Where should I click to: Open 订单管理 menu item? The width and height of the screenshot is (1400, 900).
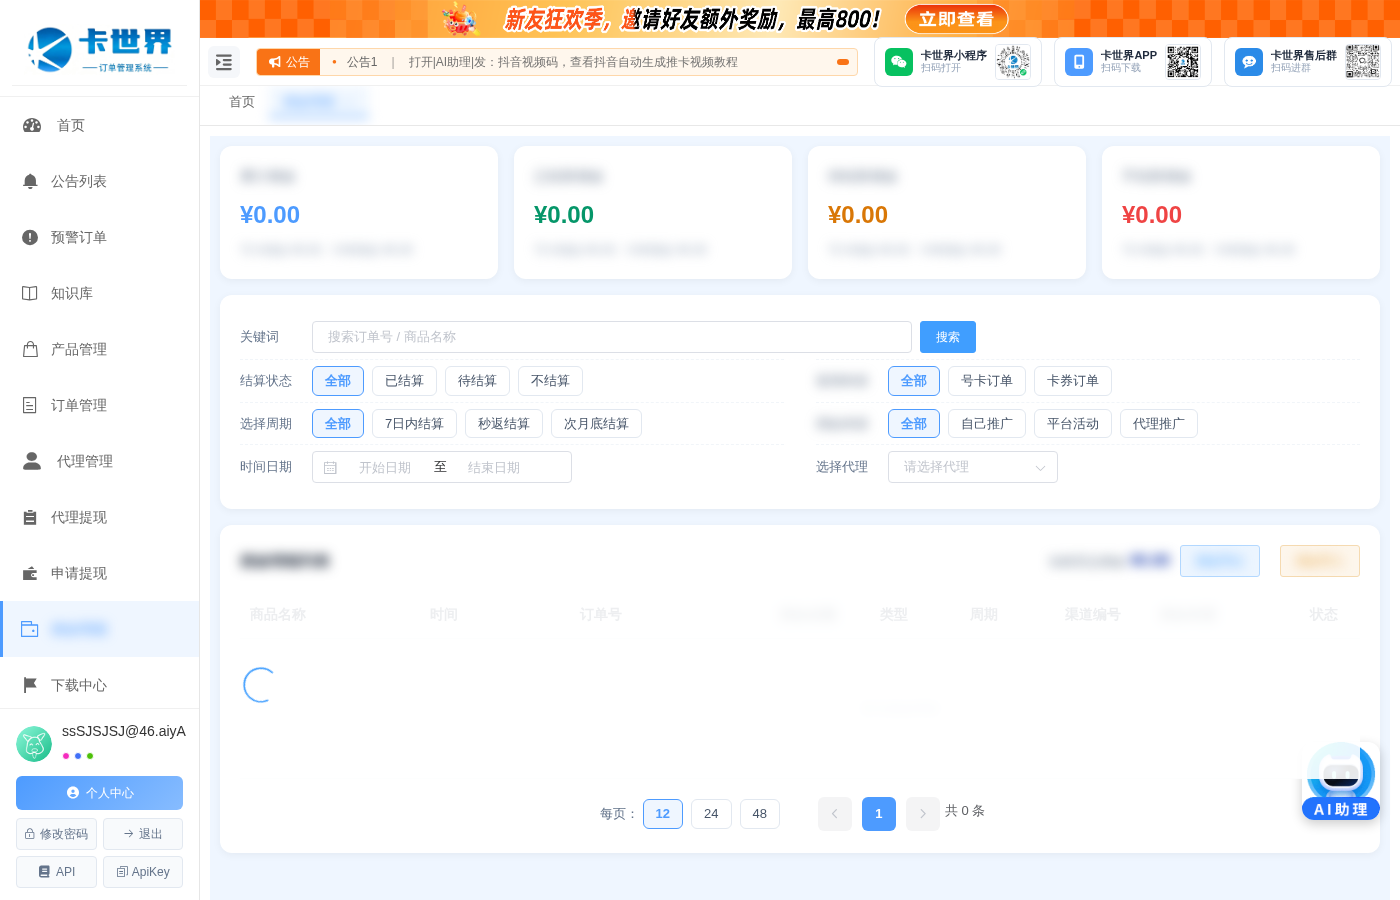point(100,405)
